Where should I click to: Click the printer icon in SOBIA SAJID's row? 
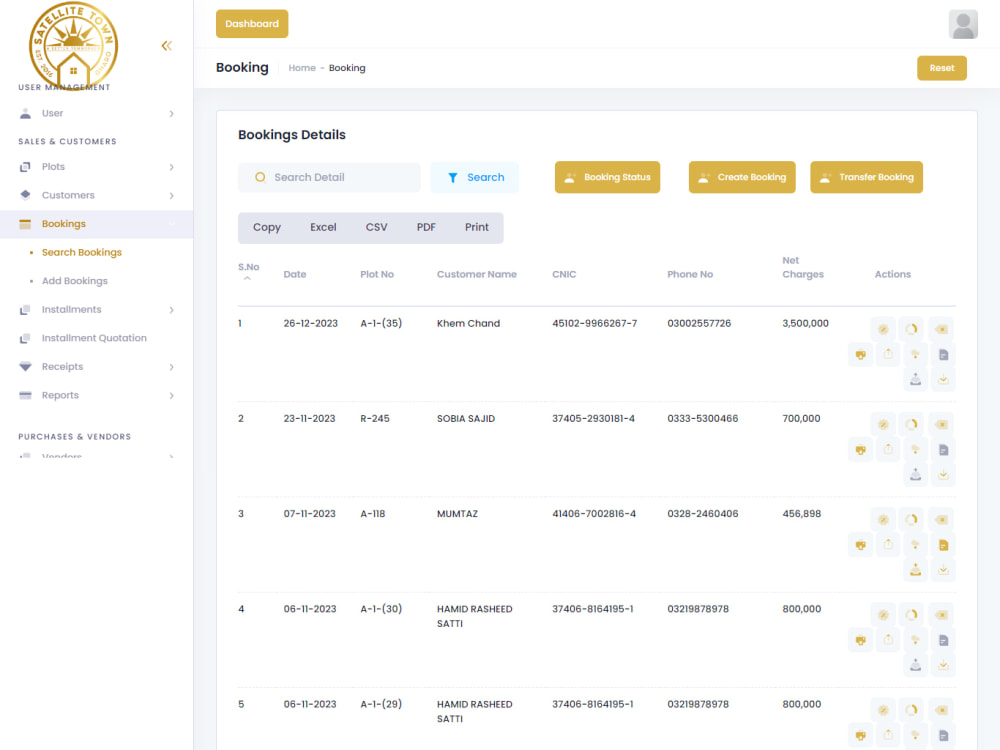860,450
